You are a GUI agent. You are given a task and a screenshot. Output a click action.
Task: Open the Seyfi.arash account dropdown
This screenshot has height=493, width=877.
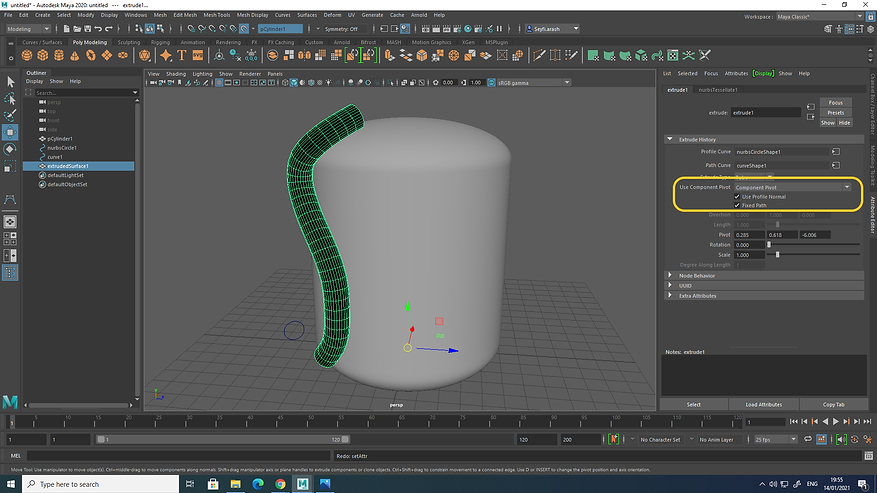click(552, 29)
